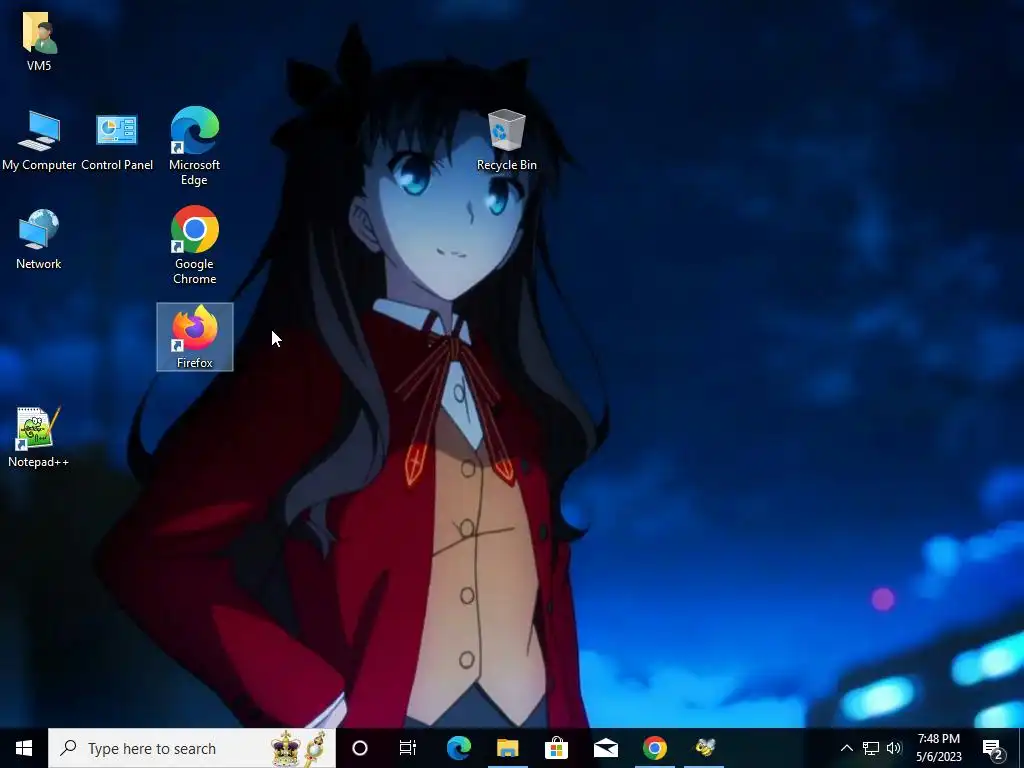The width and height of the screenshot is (1024, 768).
Task: Open the clock showing 7:48 PM
Action: coord(938,748)
